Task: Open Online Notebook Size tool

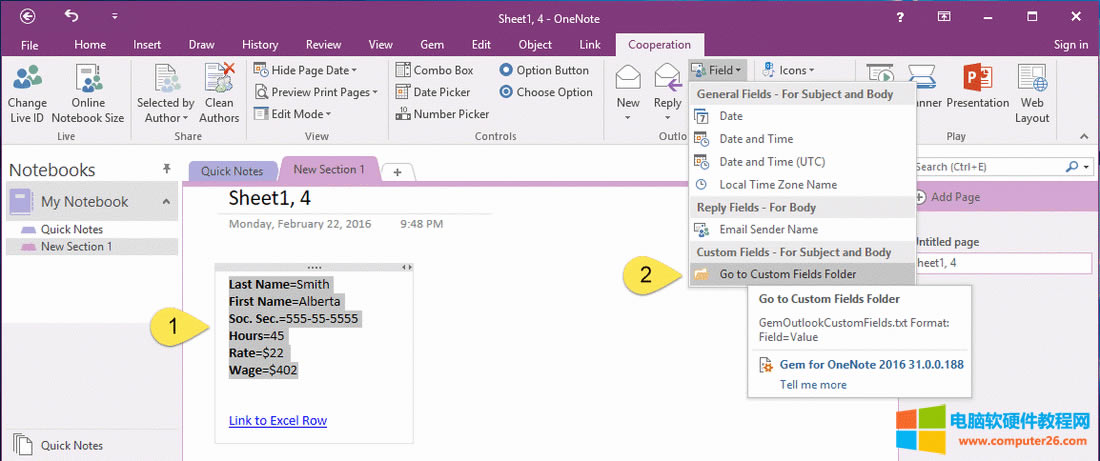Action: point(88,78)
